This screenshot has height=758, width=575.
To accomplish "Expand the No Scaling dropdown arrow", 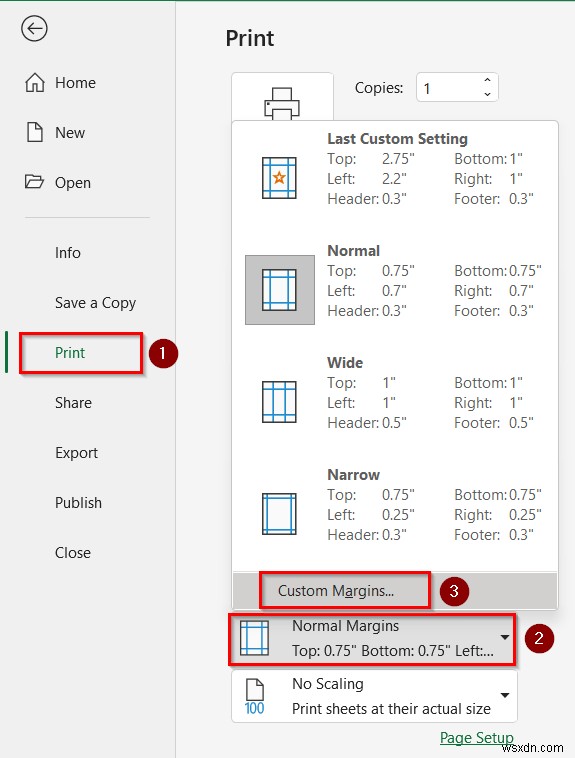I will coord(505,695).
